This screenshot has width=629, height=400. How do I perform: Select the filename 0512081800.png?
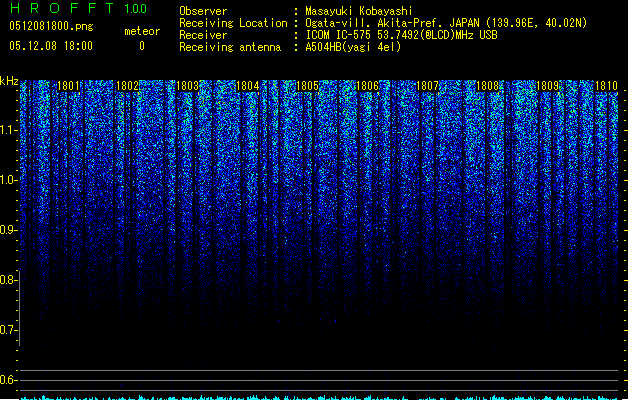coord(51,26)
